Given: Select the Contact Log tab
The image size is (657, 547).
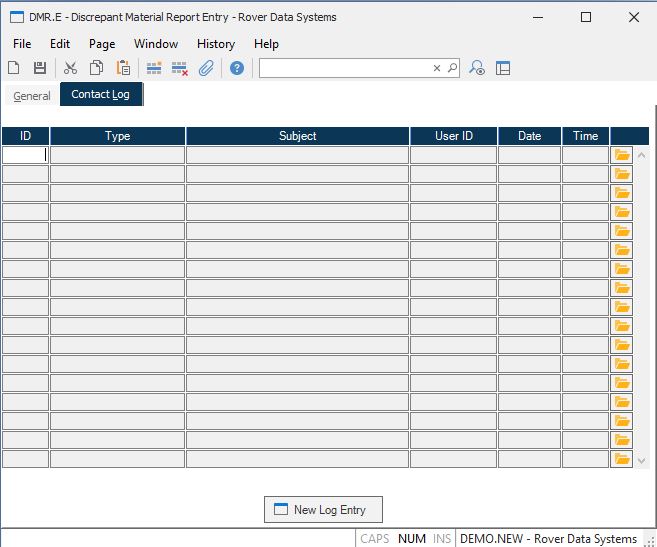Looking at the screenshot, I should [101, 95].
